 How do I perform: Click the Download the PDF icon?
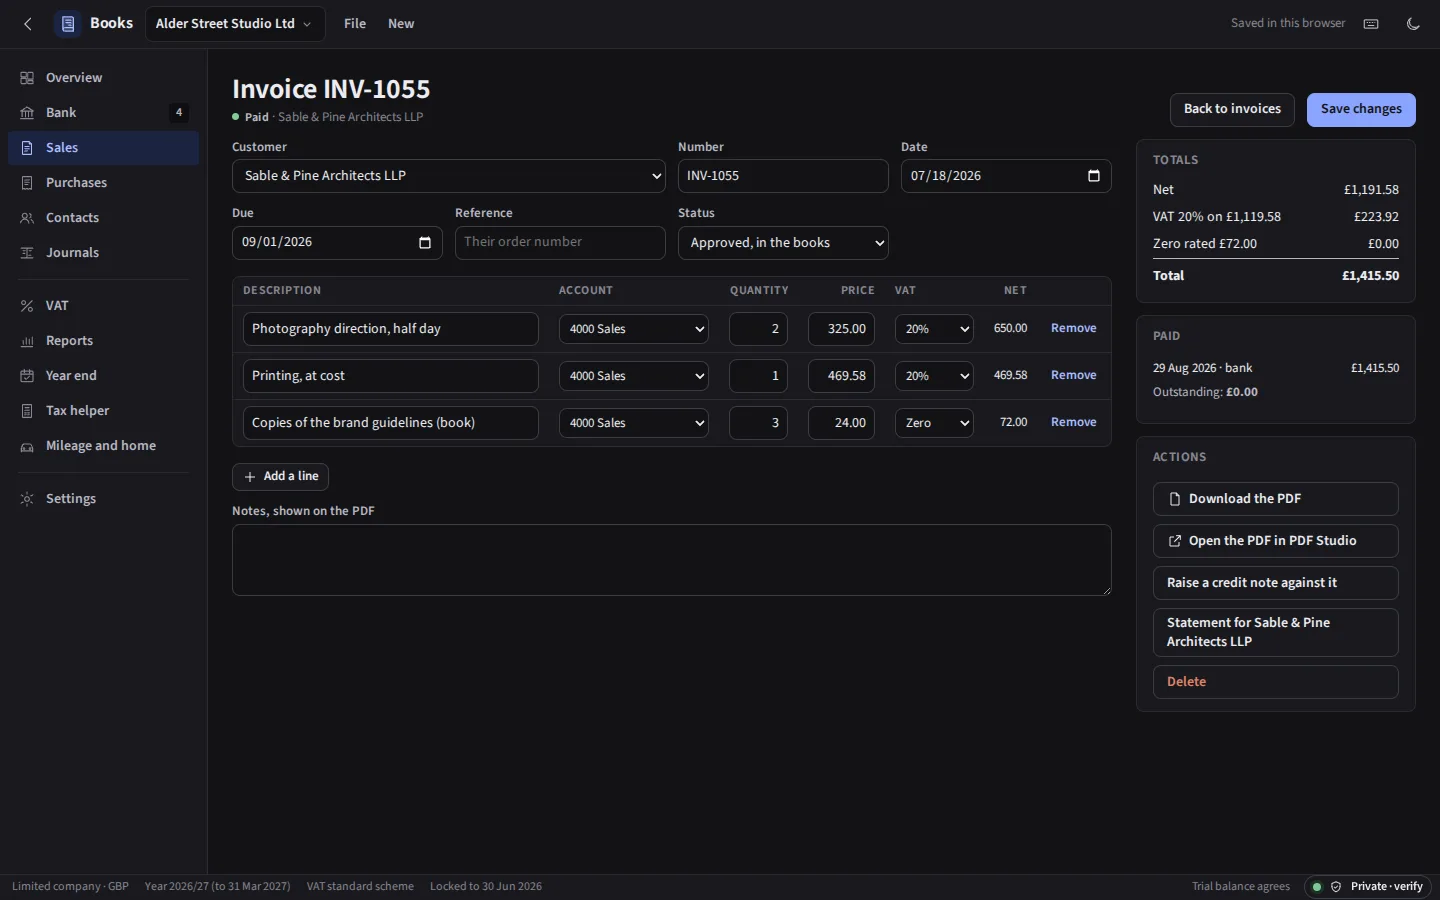(x=1175, y=499)
